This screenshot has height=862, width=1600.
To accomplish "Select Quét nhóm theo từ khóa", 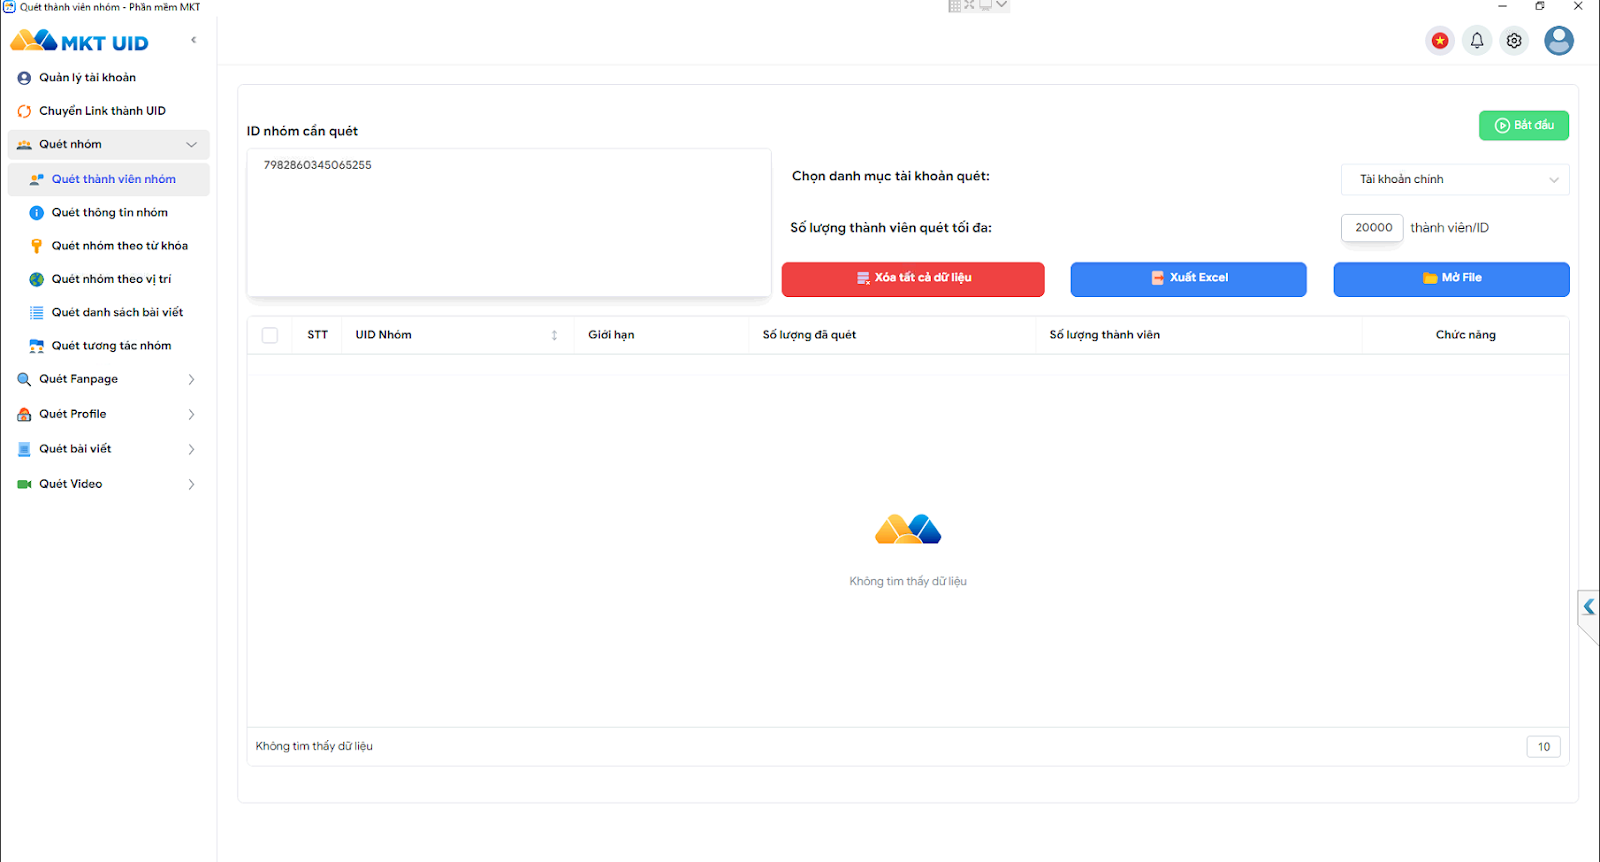I will pyautogui.click(x=120, y=246).
